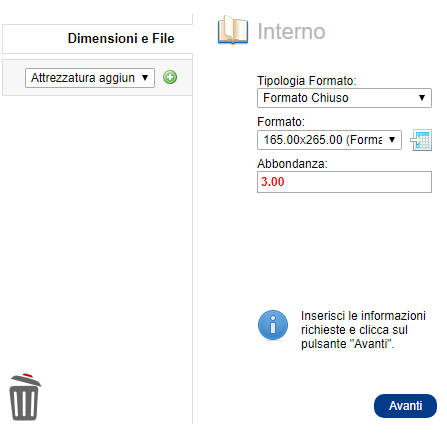Focus the Abbondanza input field
This screenshot has height=434, width=447.
tap(344, 182)
